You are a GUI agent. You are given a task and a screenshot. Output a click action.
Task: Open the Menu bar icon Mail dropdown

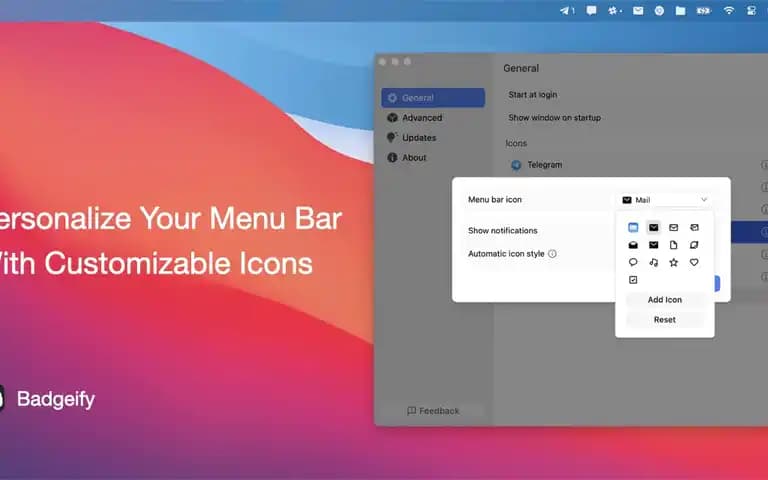[665, 200]
